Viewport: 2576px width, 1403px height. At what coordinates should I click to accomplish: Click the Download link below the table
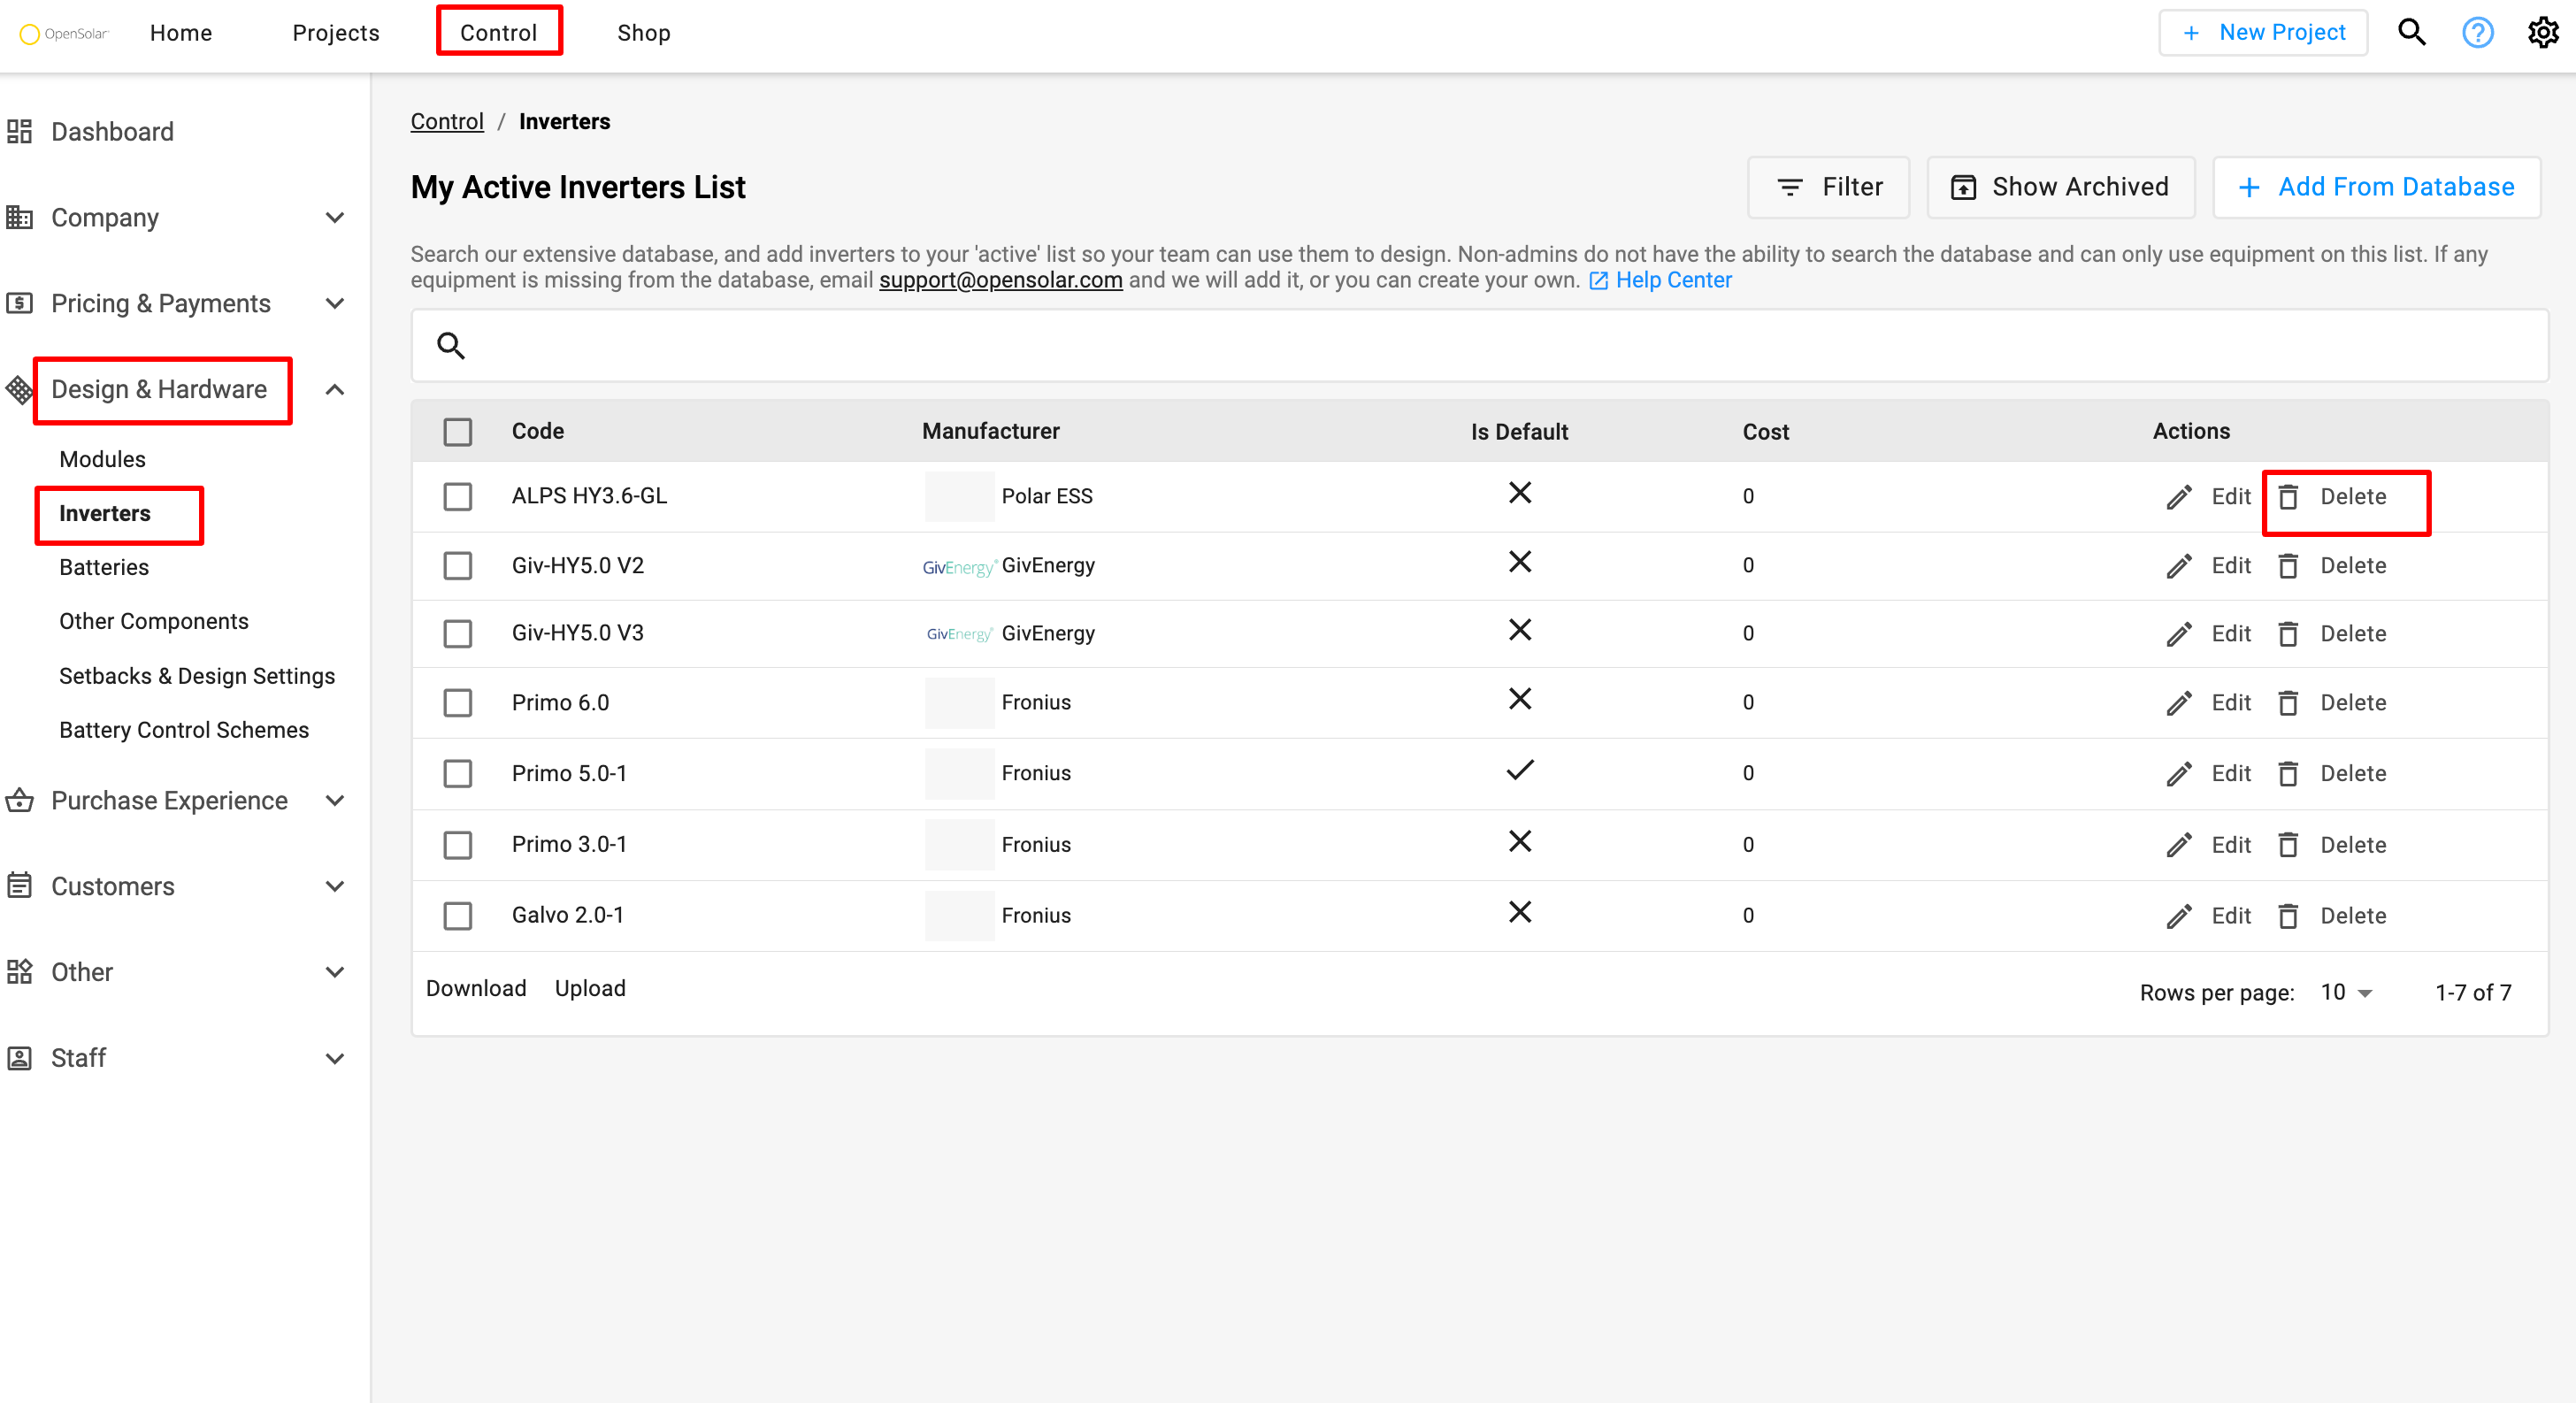point(476,988)
